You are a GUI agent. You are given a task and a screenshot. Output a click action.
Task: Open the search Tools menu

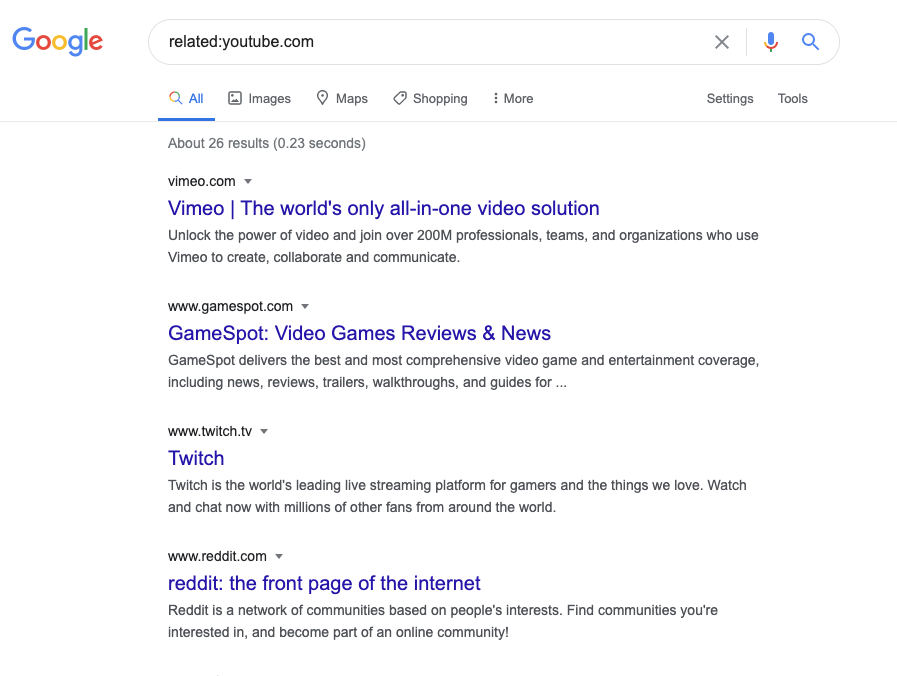[792, 98]
